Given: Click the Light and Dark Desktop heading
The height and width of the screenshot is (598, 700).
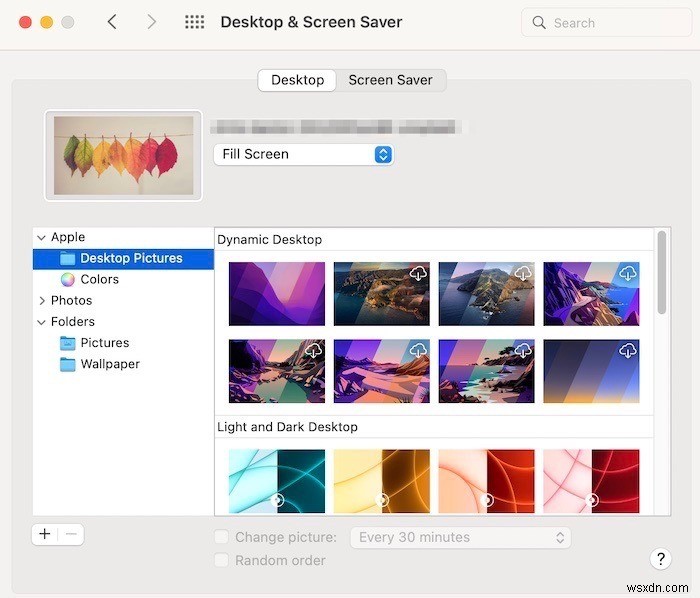Looking at the screenshot, I should coord(287,427).
